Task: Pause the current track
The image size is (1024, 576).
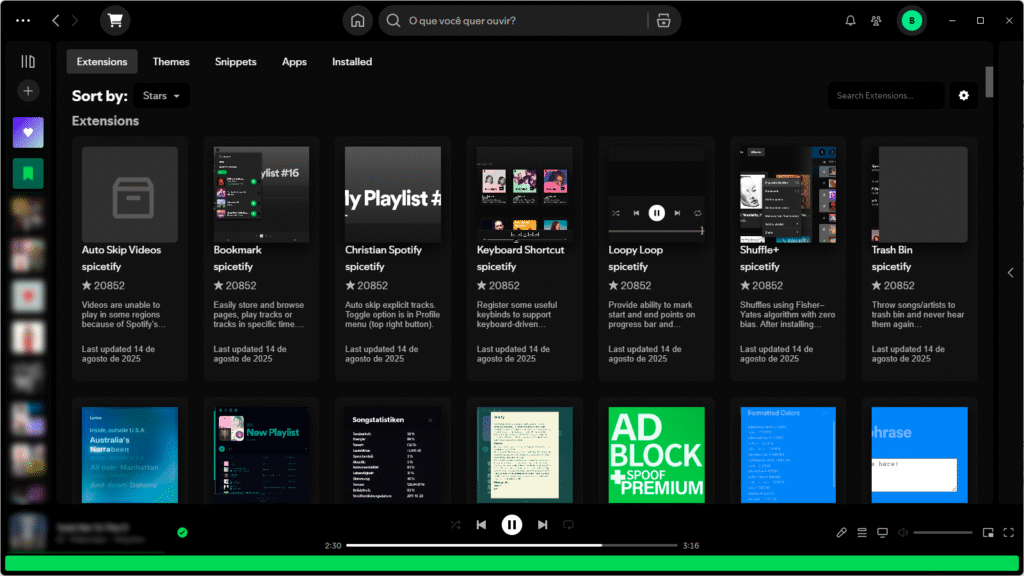Action: coord(512,525)
